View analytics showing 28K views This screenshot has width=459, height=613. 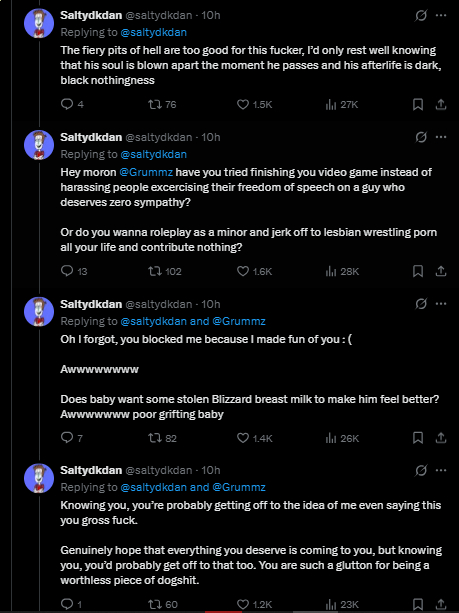coord(342,271)
